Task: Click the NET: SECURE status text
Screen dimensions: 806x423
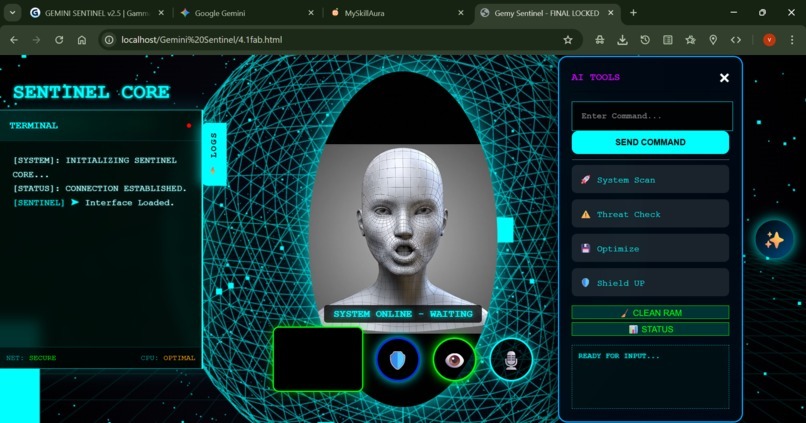Action: tap(31, 358)
